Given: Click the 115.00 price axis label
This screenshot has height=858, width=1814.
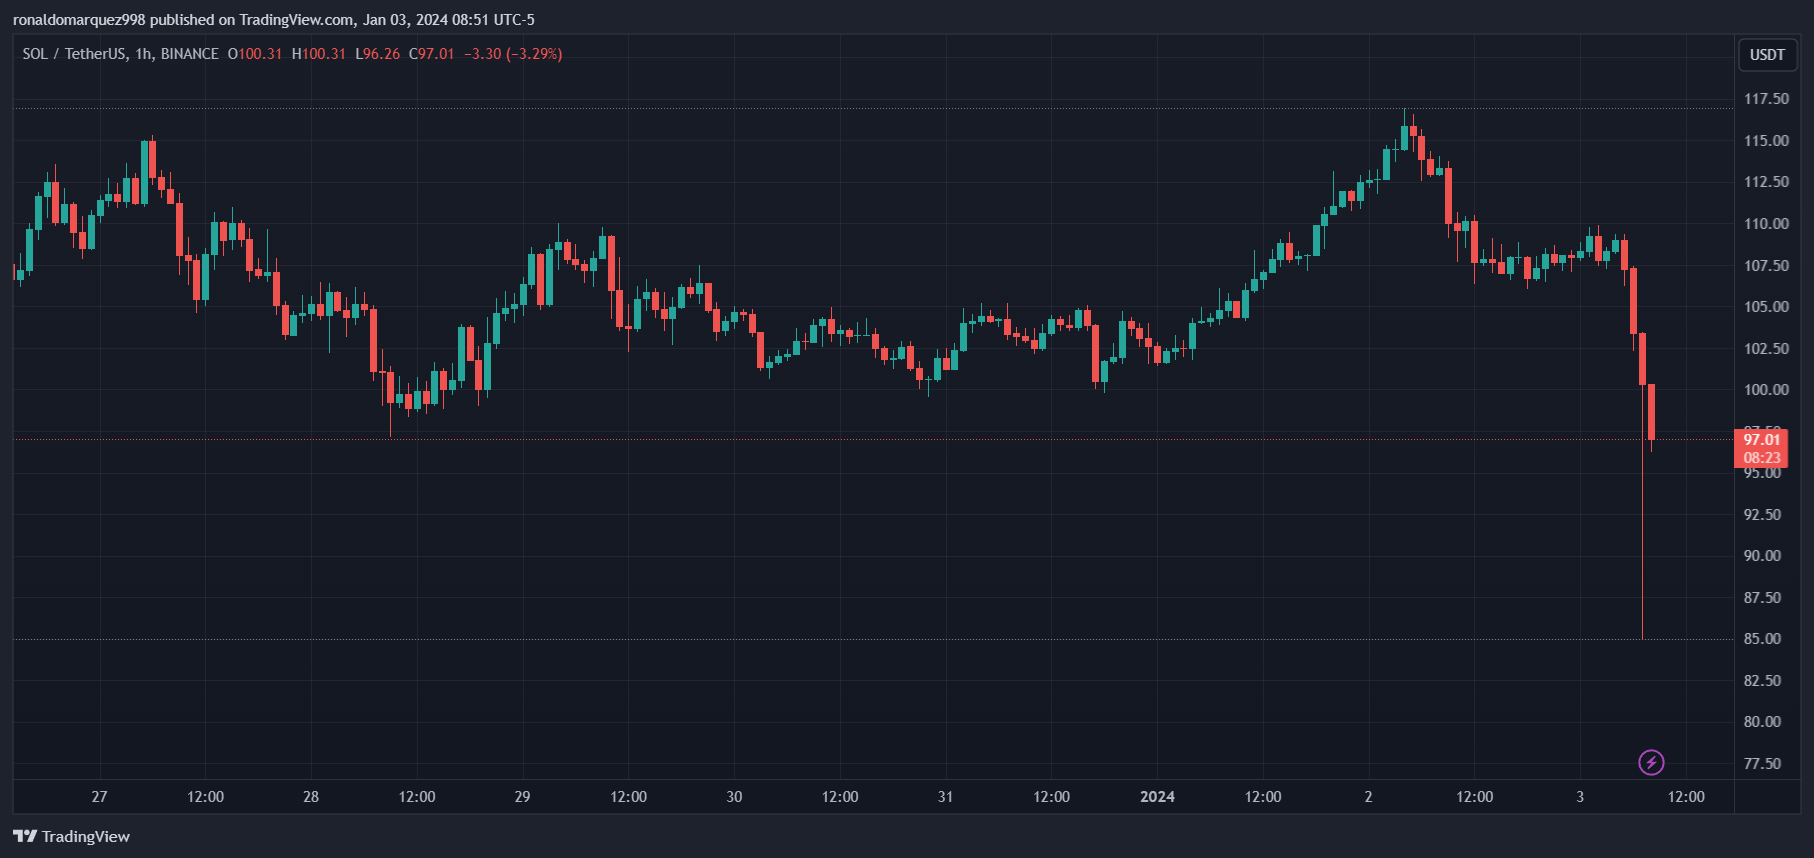Looking at the screenshot, I should tap(1766, 141).
